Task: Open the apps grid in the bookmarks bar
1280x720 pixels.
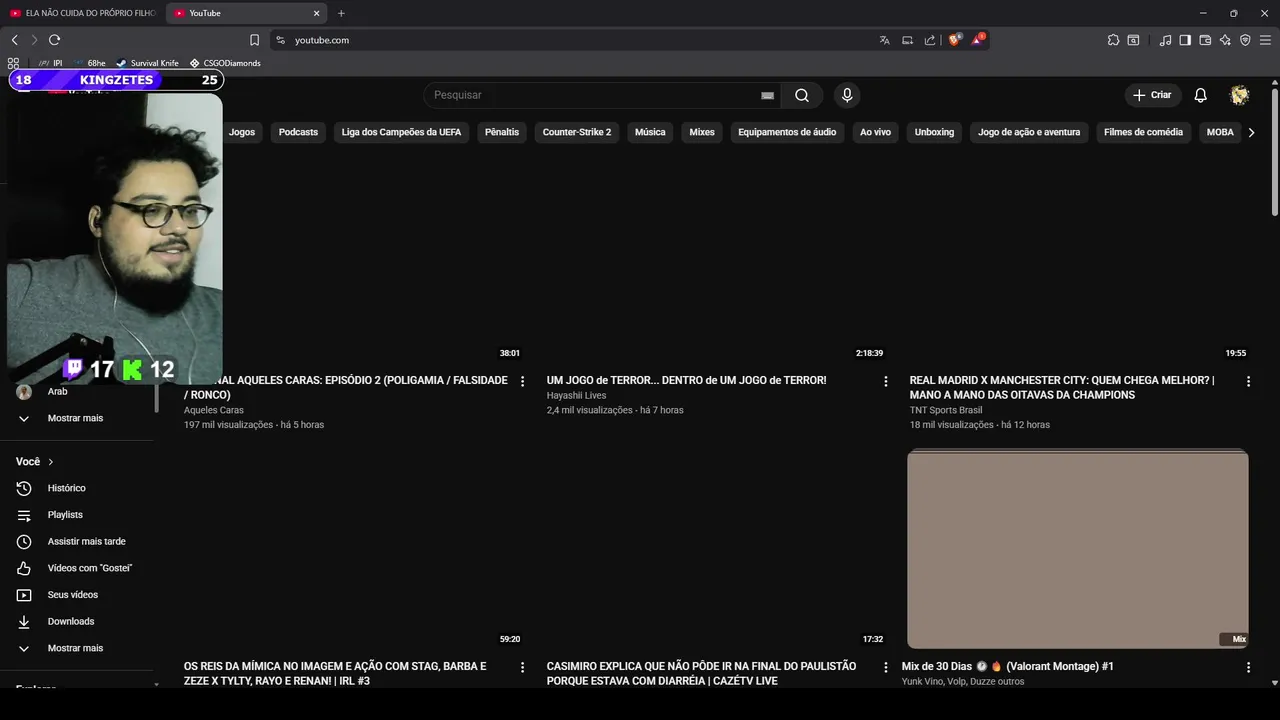Action: tap(13, 63)
